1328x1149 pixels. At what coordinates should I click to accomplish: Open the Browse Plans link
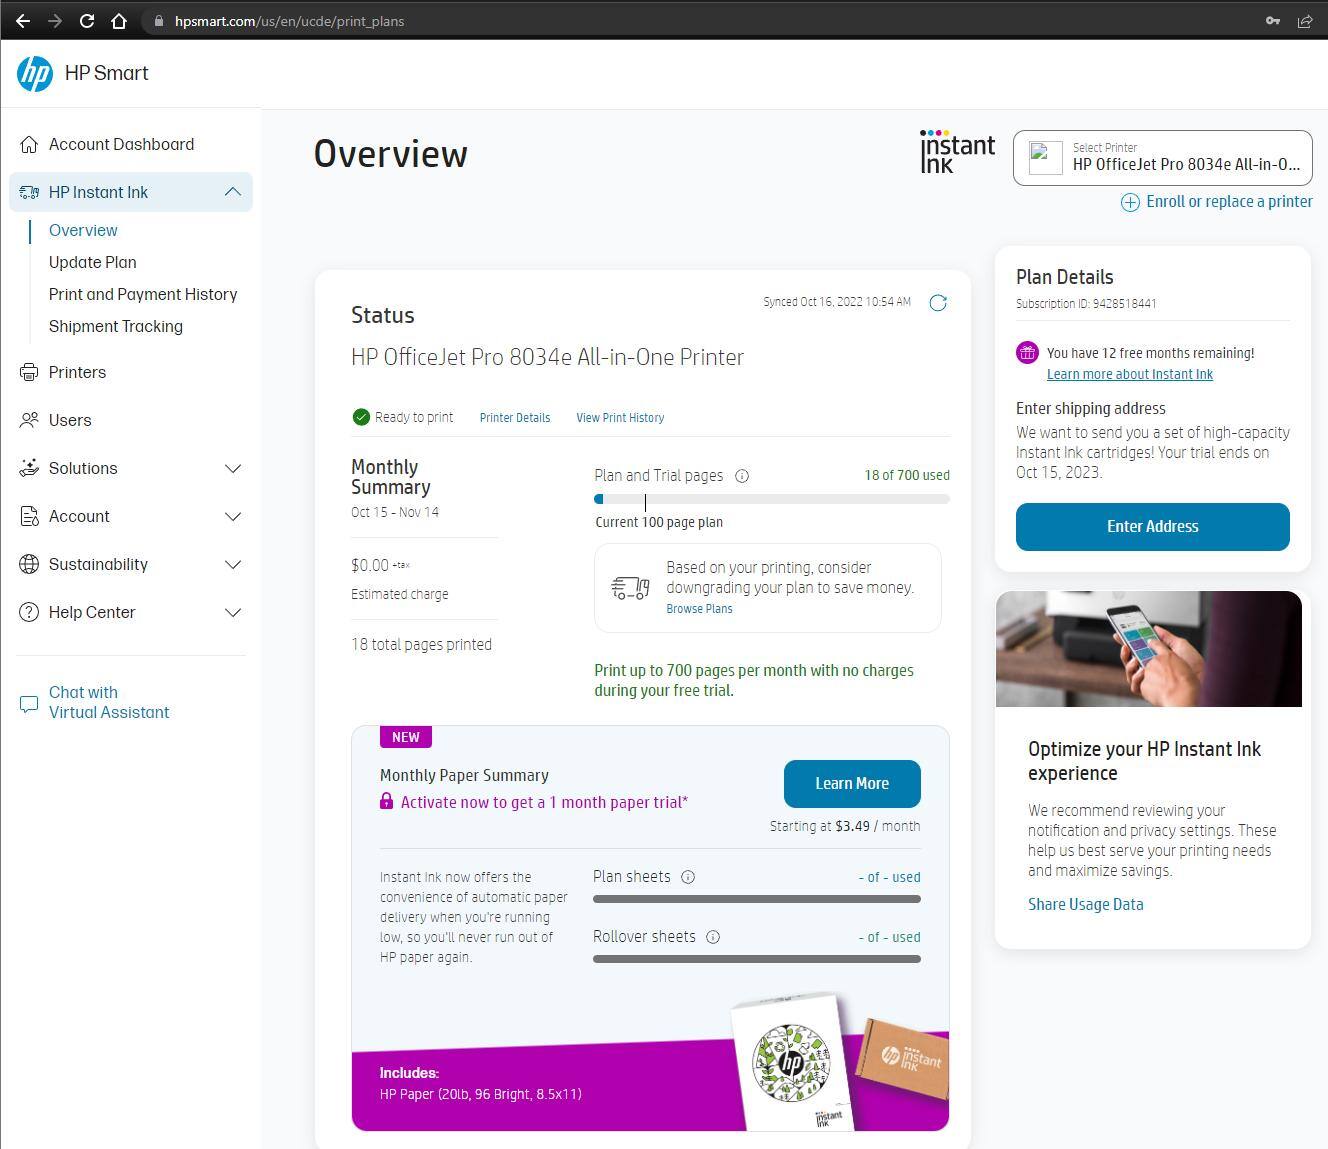(x=699, y=609)
